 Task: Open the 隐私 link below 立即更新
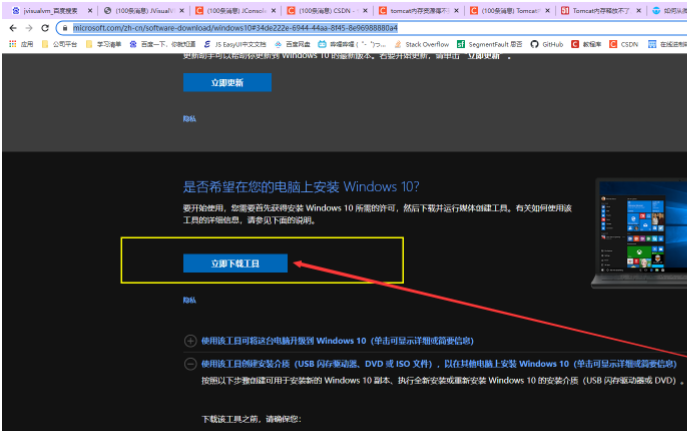coord(189,119)
